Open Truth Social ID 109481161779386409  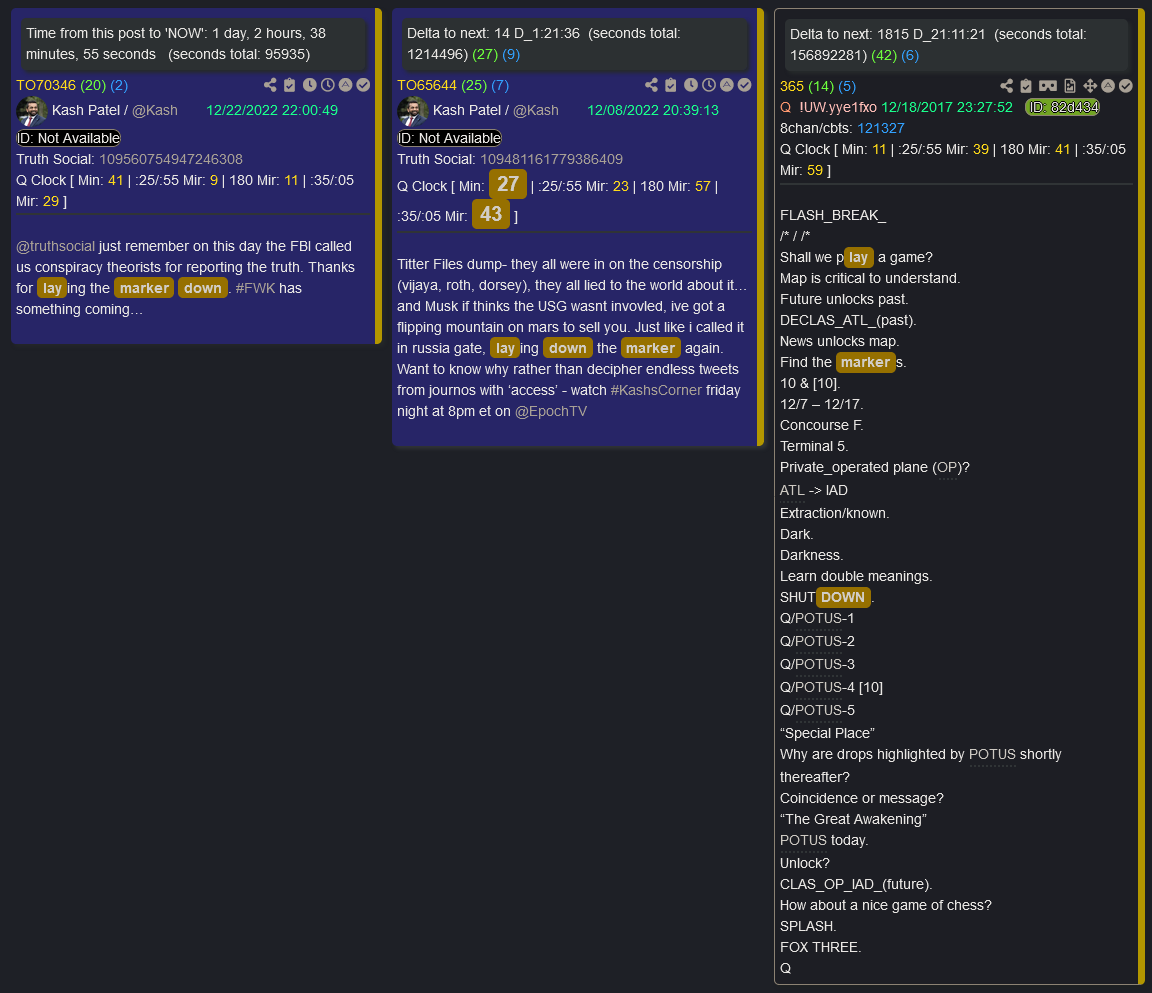[551, 159]
